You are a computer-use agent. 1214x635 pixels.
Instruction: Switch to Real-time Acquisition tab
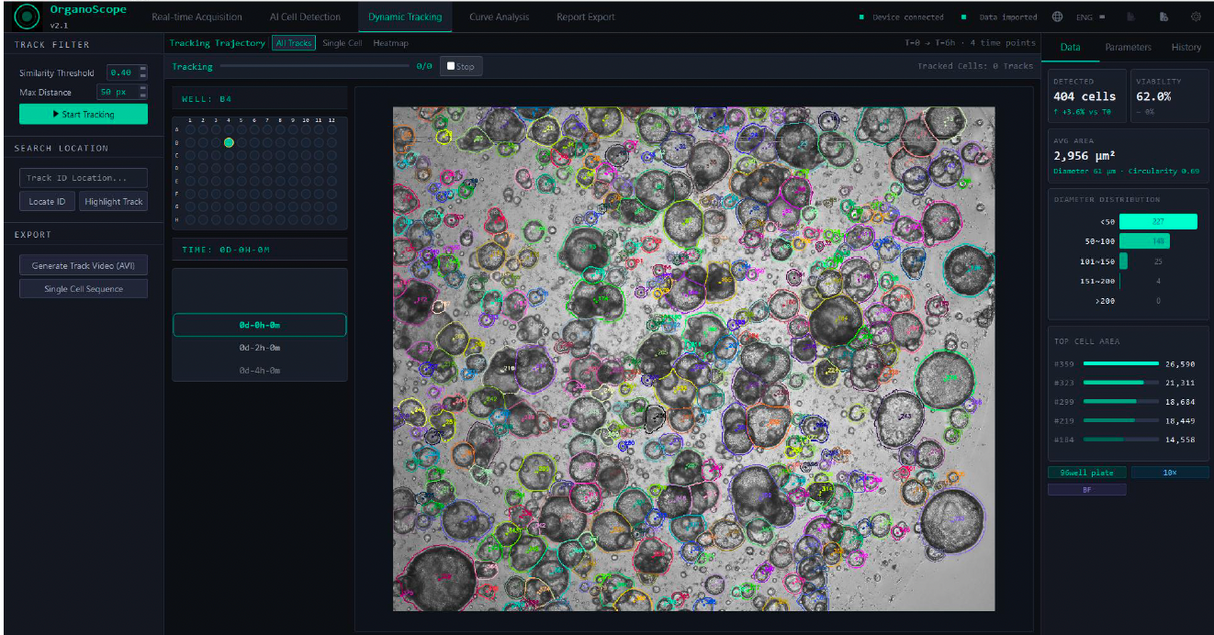(197, 17)
